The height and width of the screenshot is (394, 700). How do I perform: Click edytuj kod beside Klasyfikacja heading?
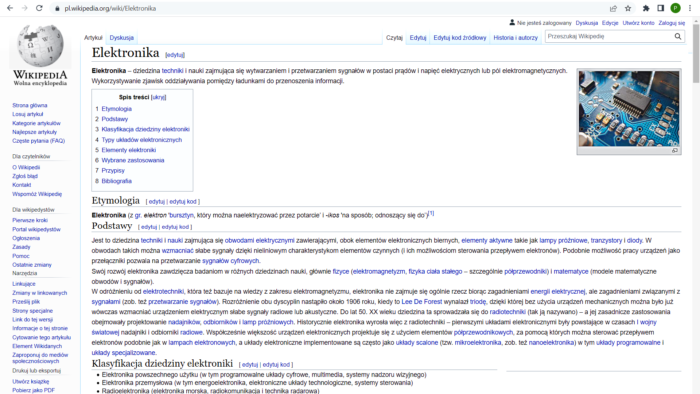point(276,365)
